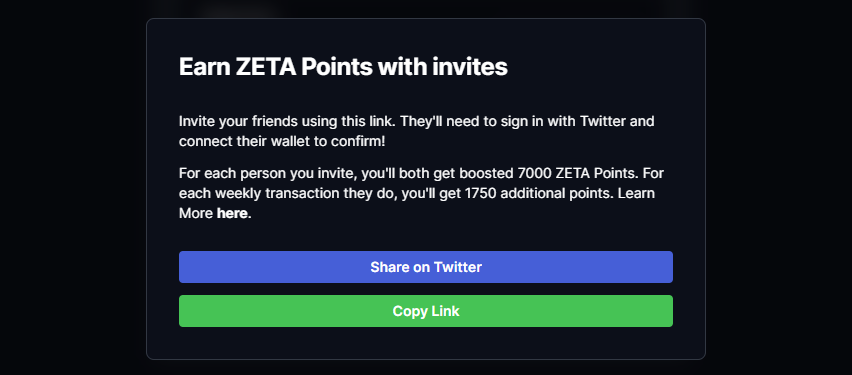Viewport: 852px width, 375px height.
Task: Click the "For each person you invite" paragraph
Action: (x=421, y=193)
